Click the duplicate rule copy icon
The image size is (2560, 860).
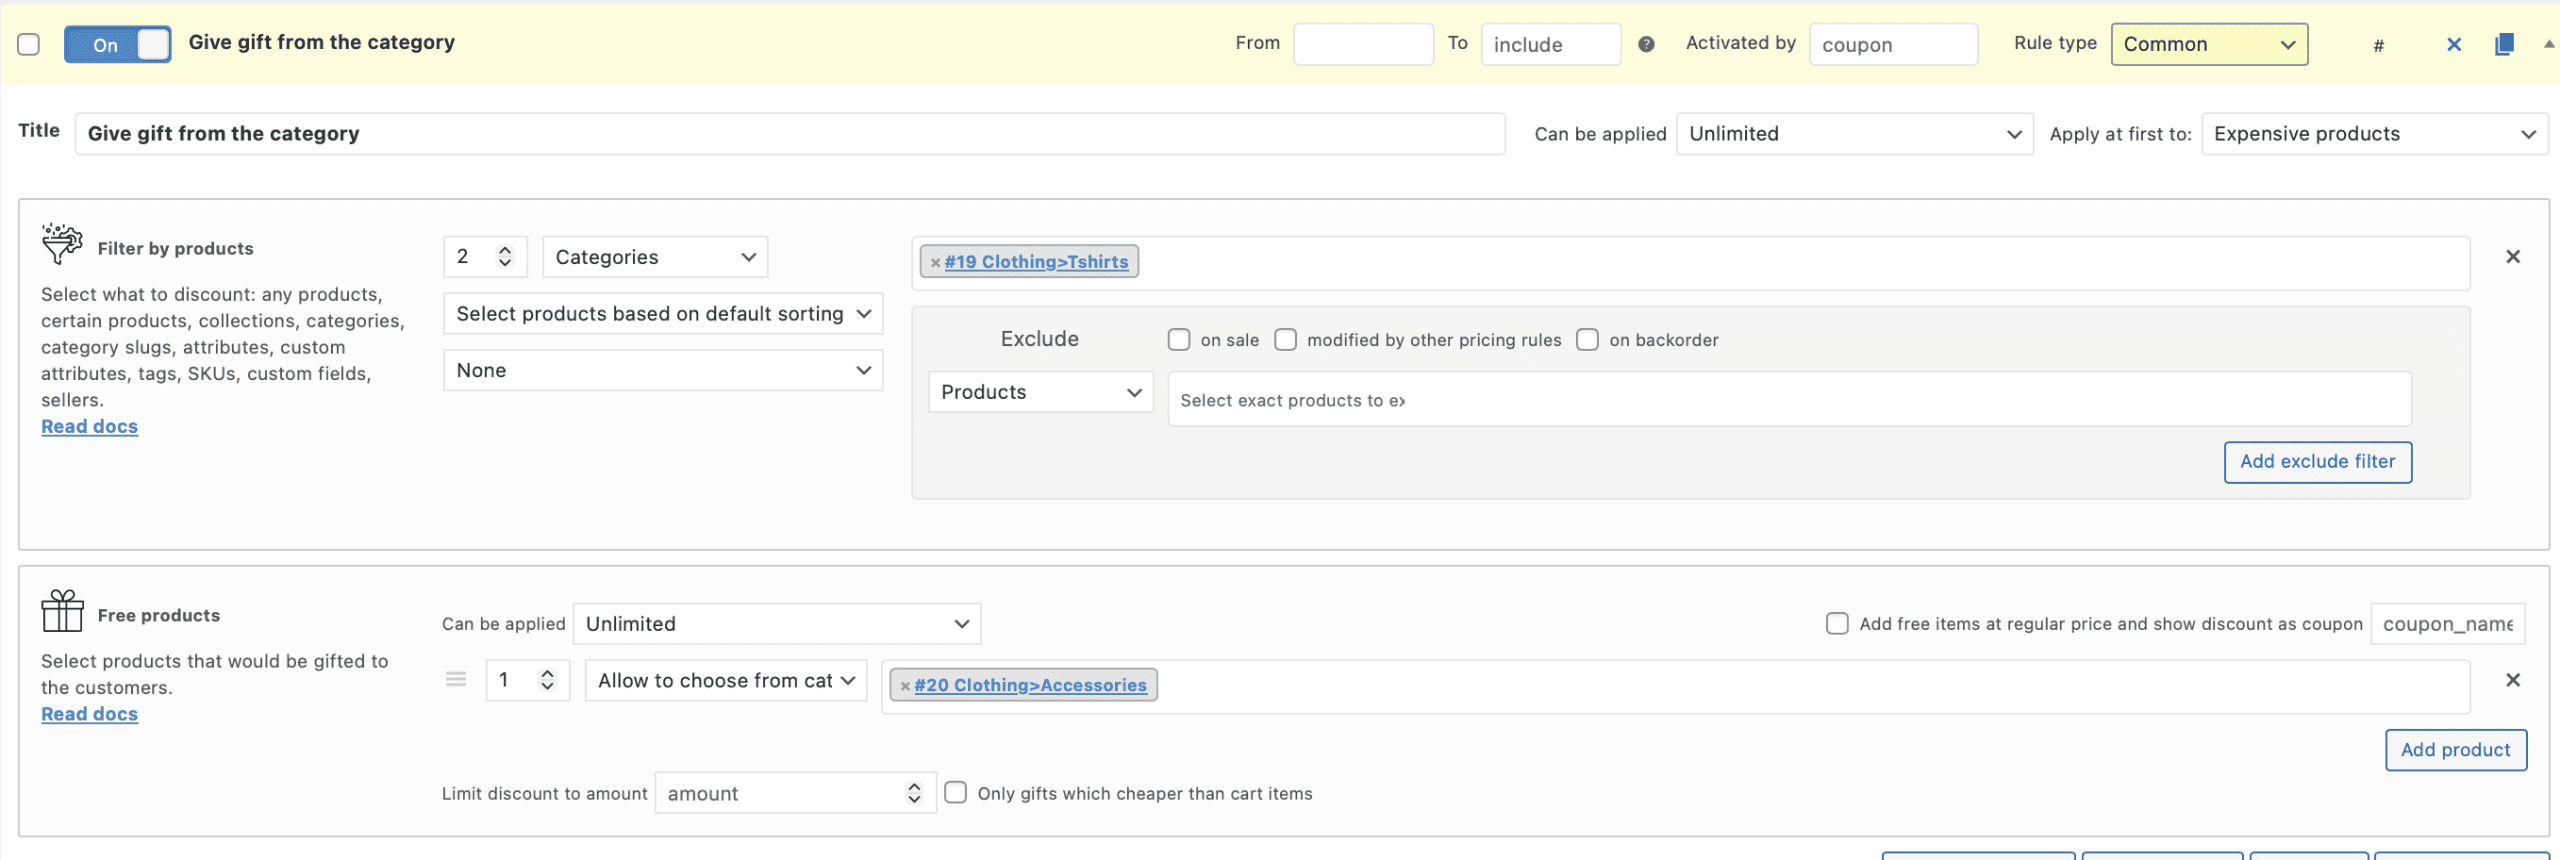point(2504,45)
